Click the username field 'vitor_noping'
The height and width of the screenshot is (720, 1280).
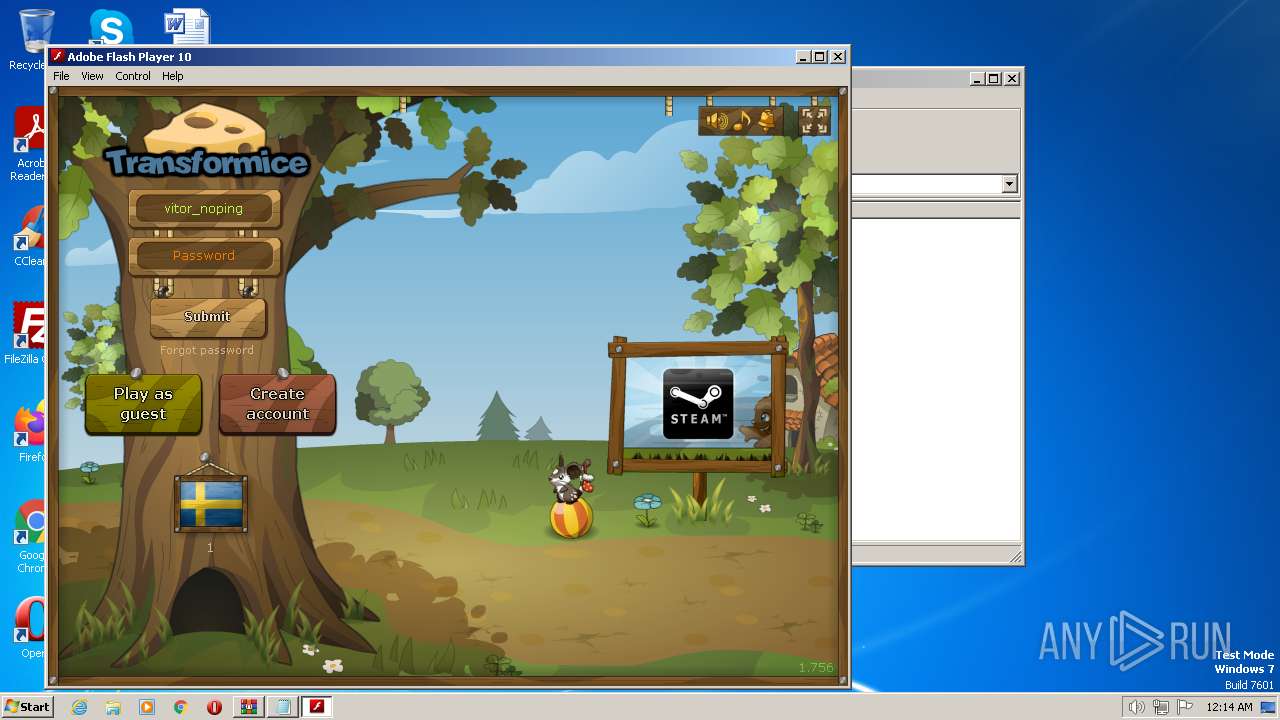[x=204, y=208]
